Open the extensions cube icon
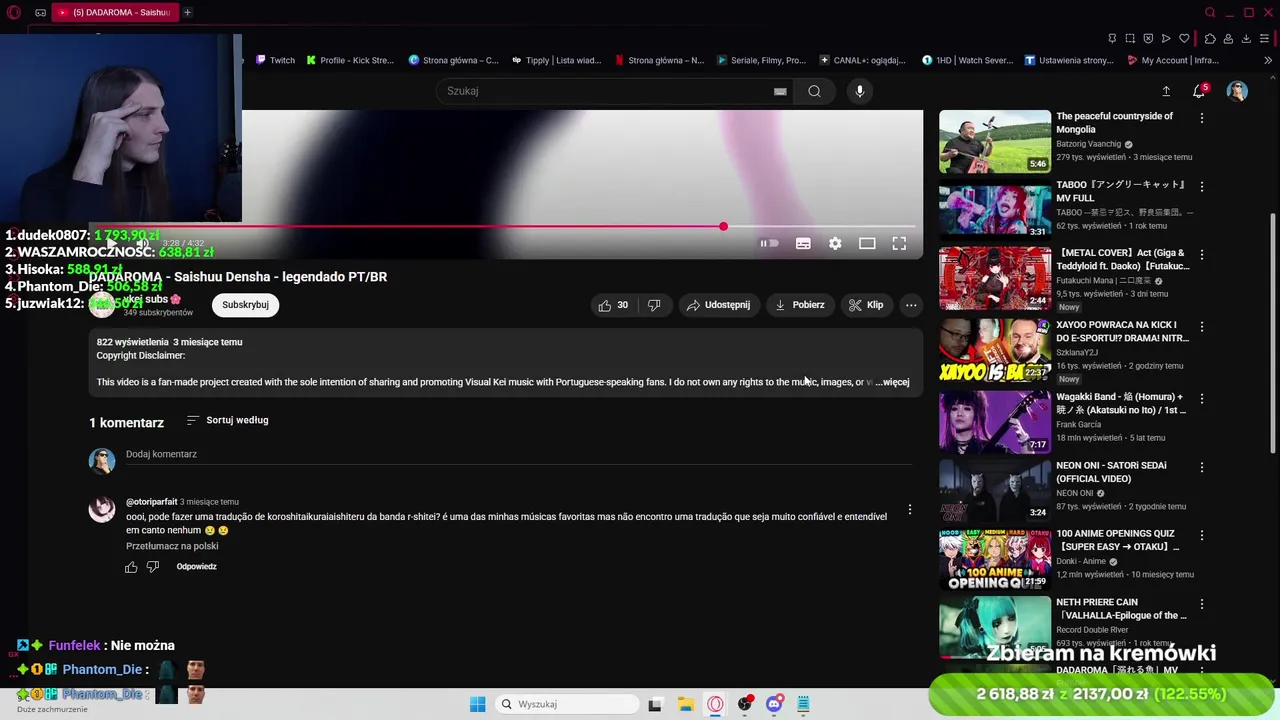This screenshot has height=720, width=1280. pyautogui.click(x=1210, y=38)
